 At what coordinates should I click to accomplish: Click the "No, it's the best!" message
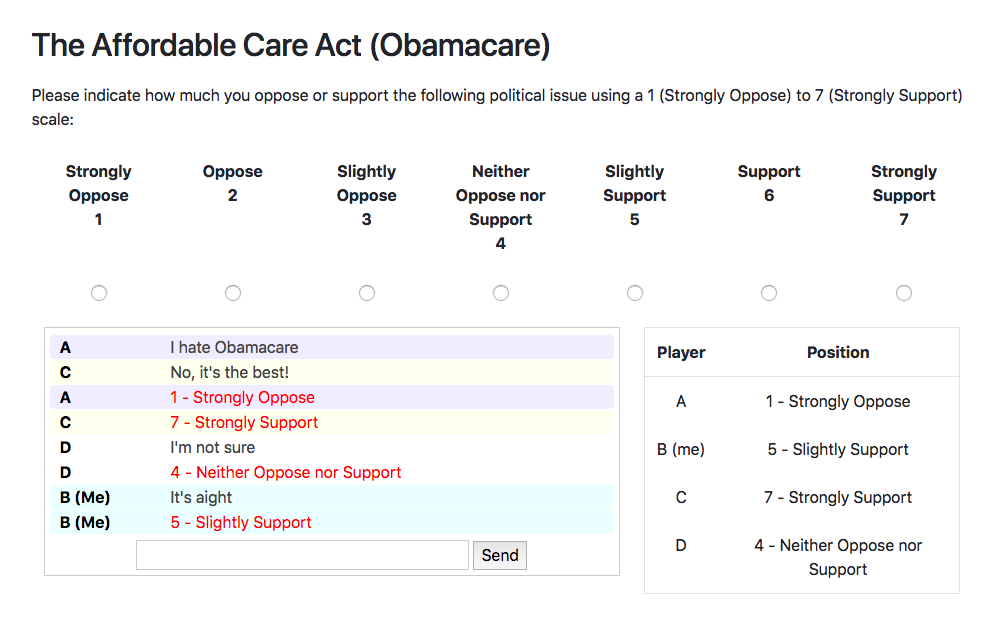[229, 372]
